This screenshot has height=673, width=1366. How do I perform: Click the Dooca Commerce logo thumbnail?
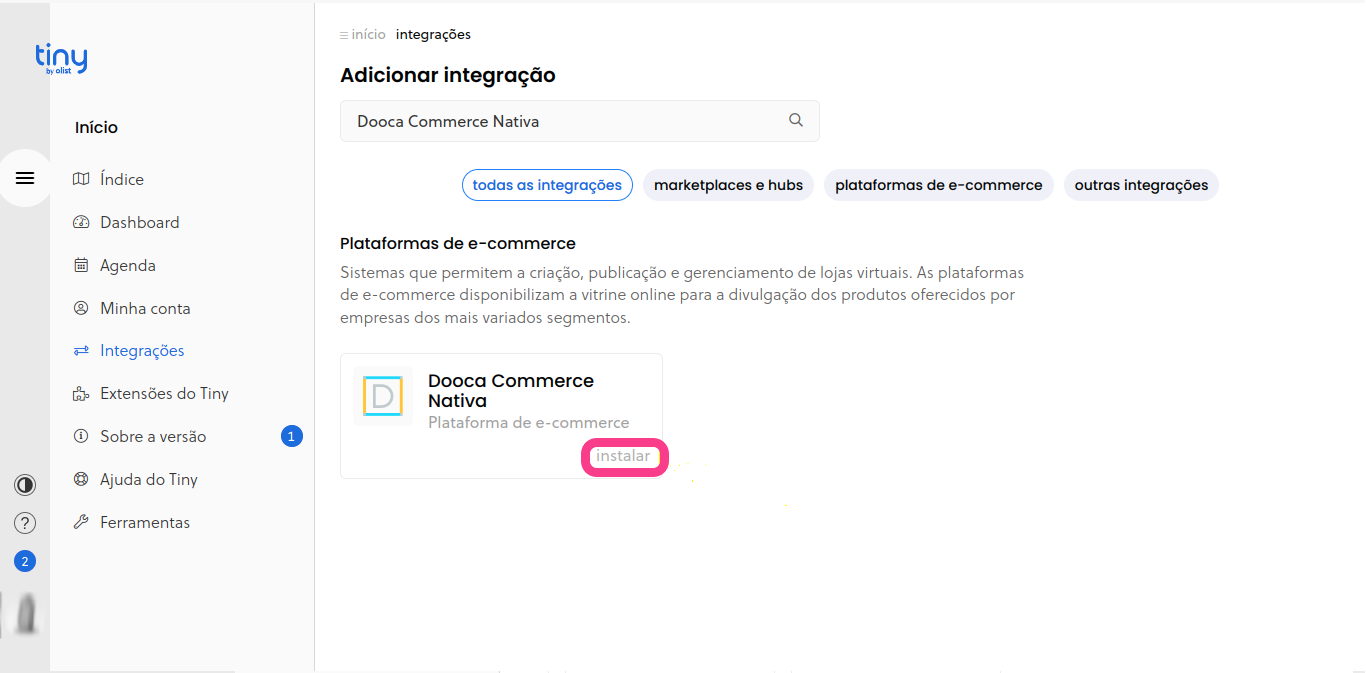(382, 396)
